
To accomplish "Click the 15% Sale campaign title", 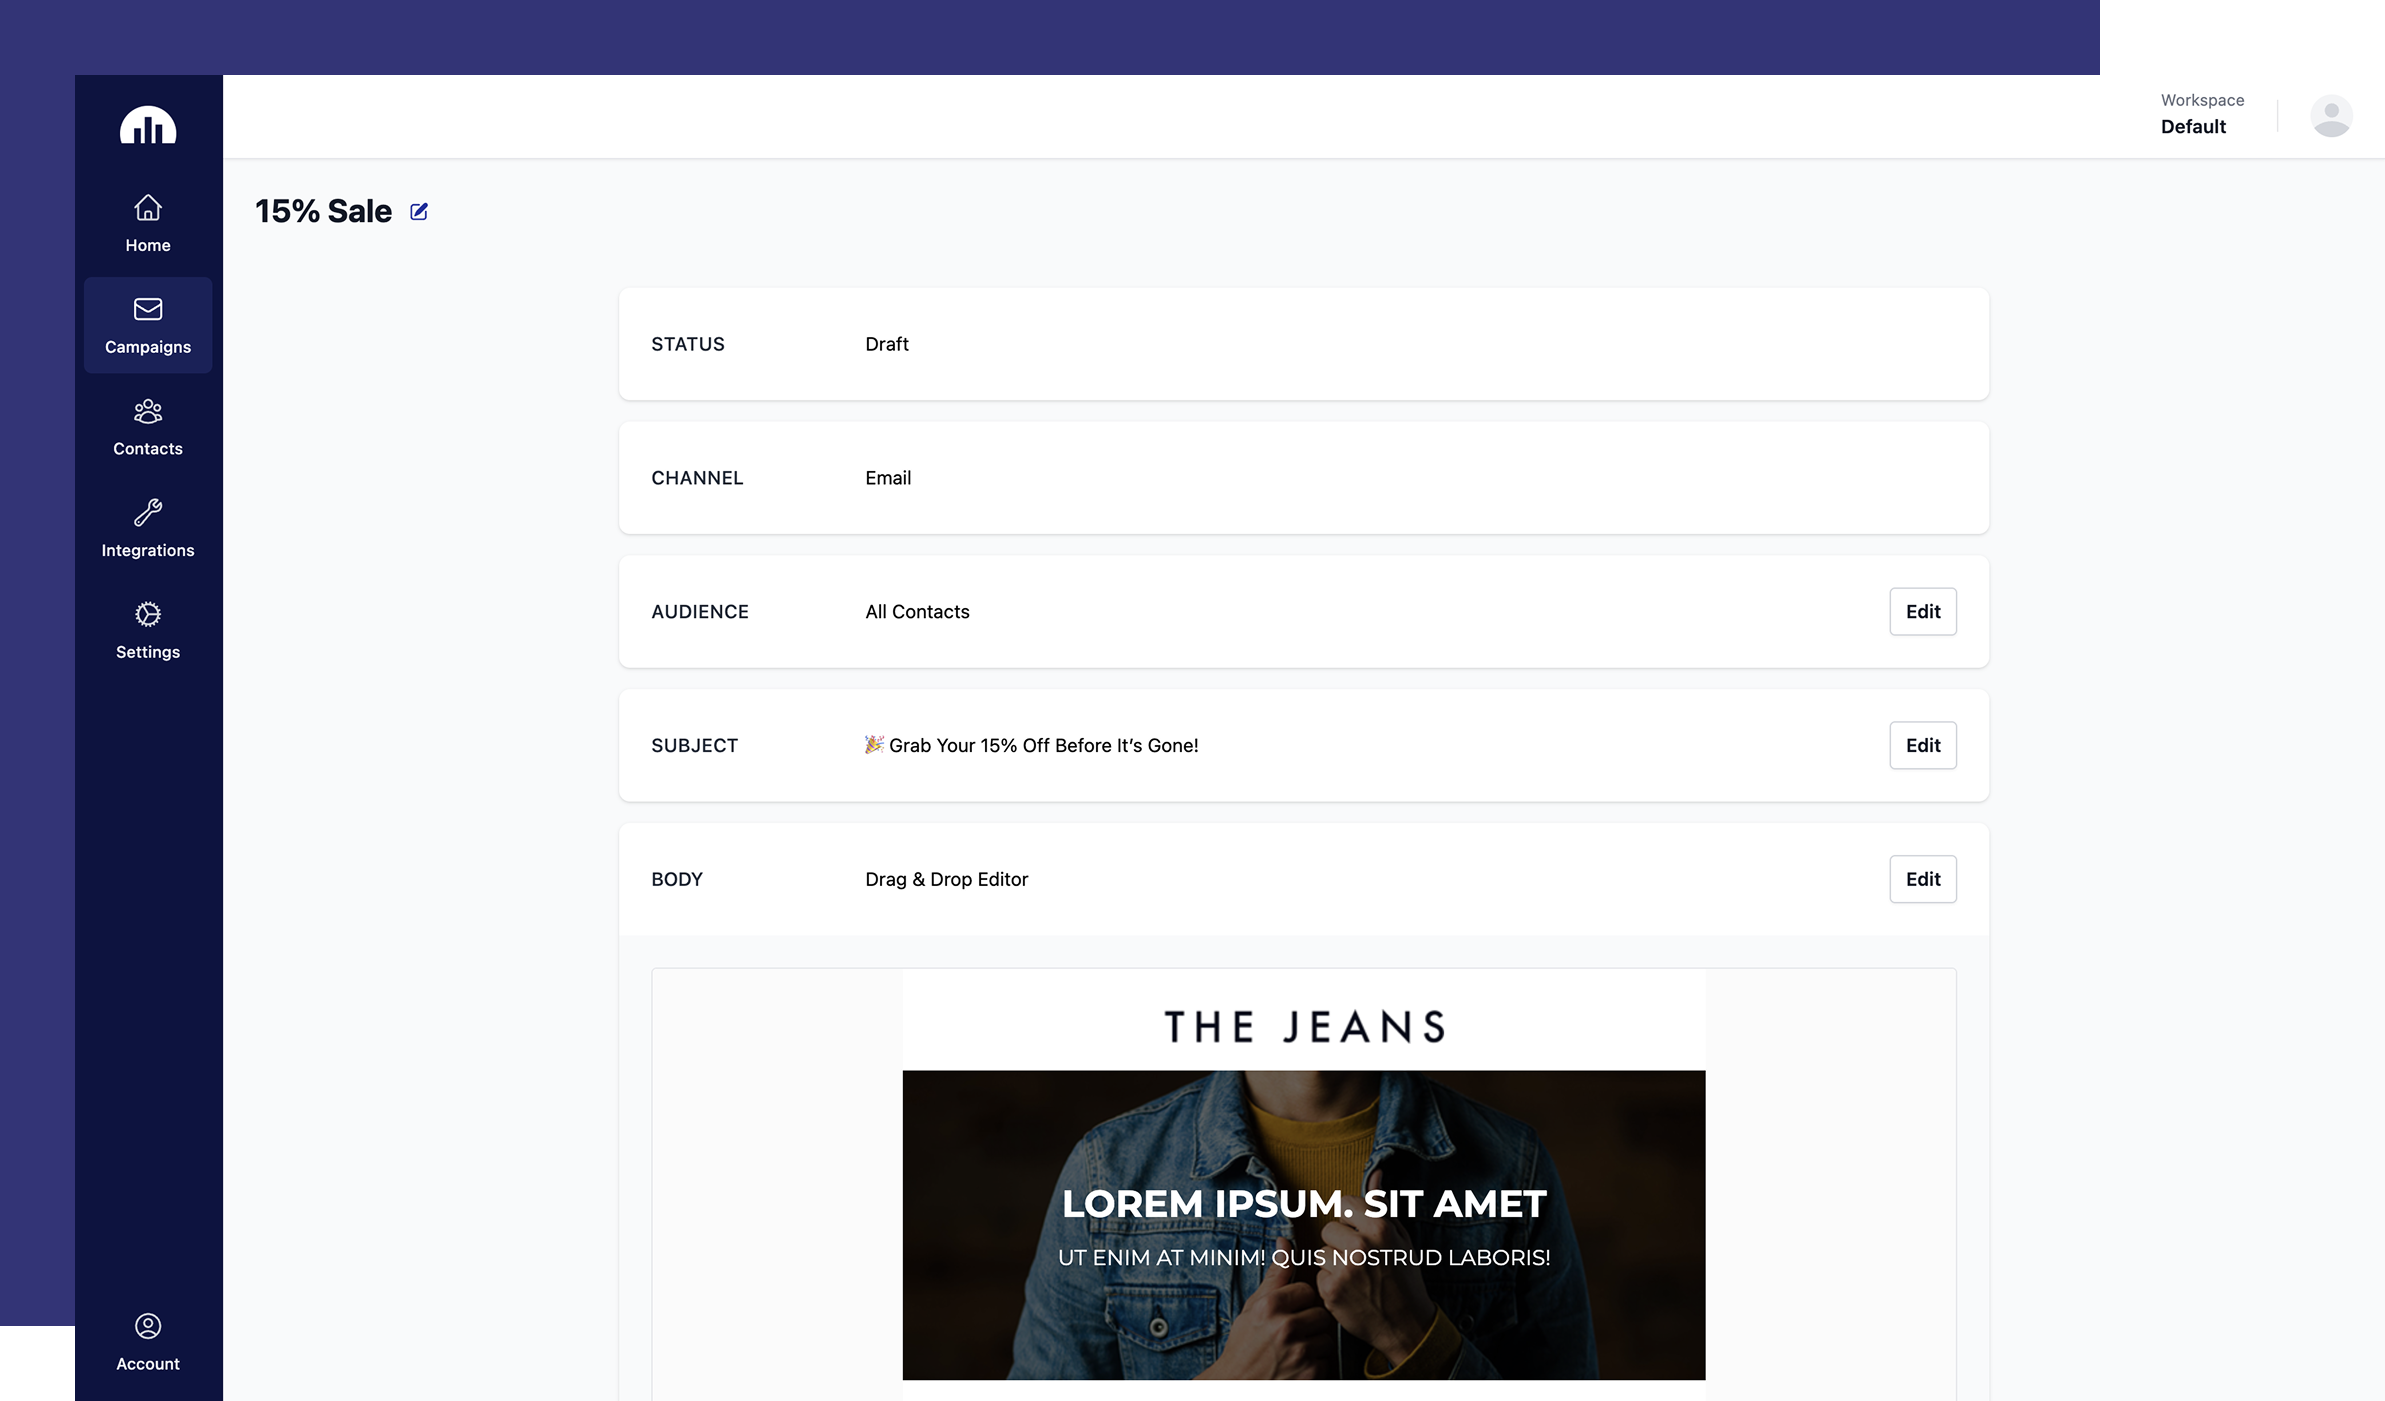I will coord(323,211).
